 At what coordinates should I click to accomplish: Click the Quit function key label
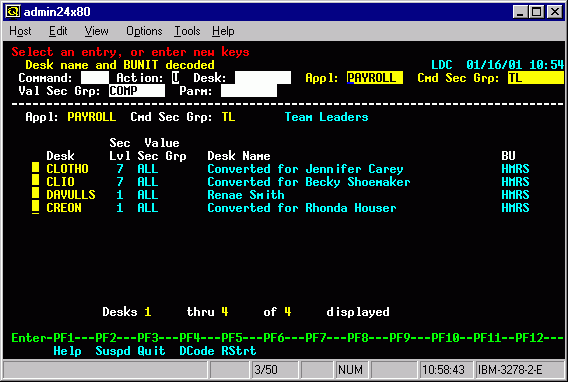pos(151,351)
